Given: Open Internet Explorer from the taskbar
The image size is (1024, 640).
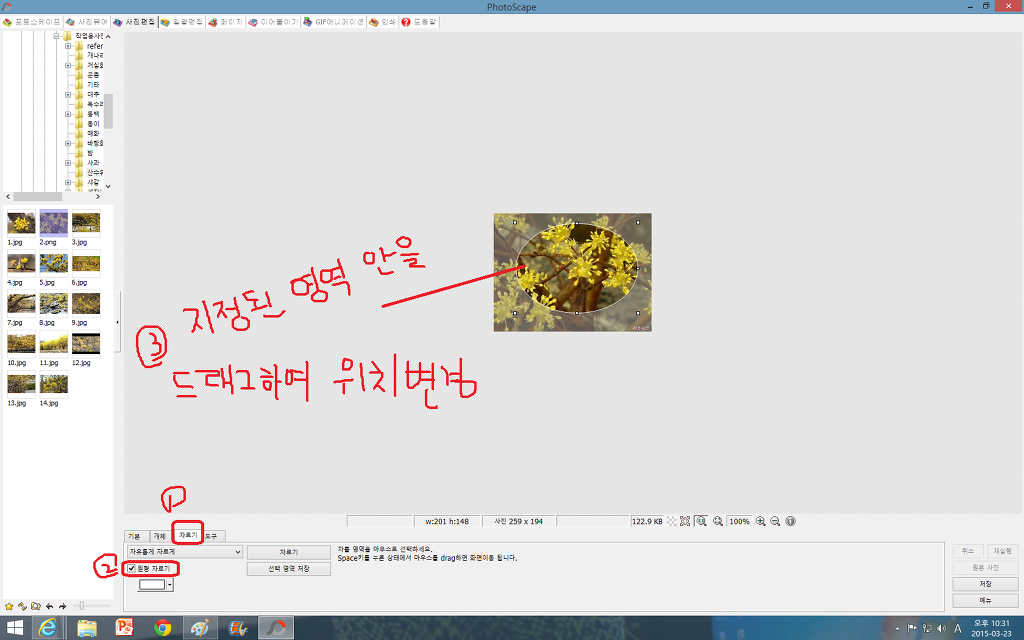Looking at the screenshot, I should point(47,627).
